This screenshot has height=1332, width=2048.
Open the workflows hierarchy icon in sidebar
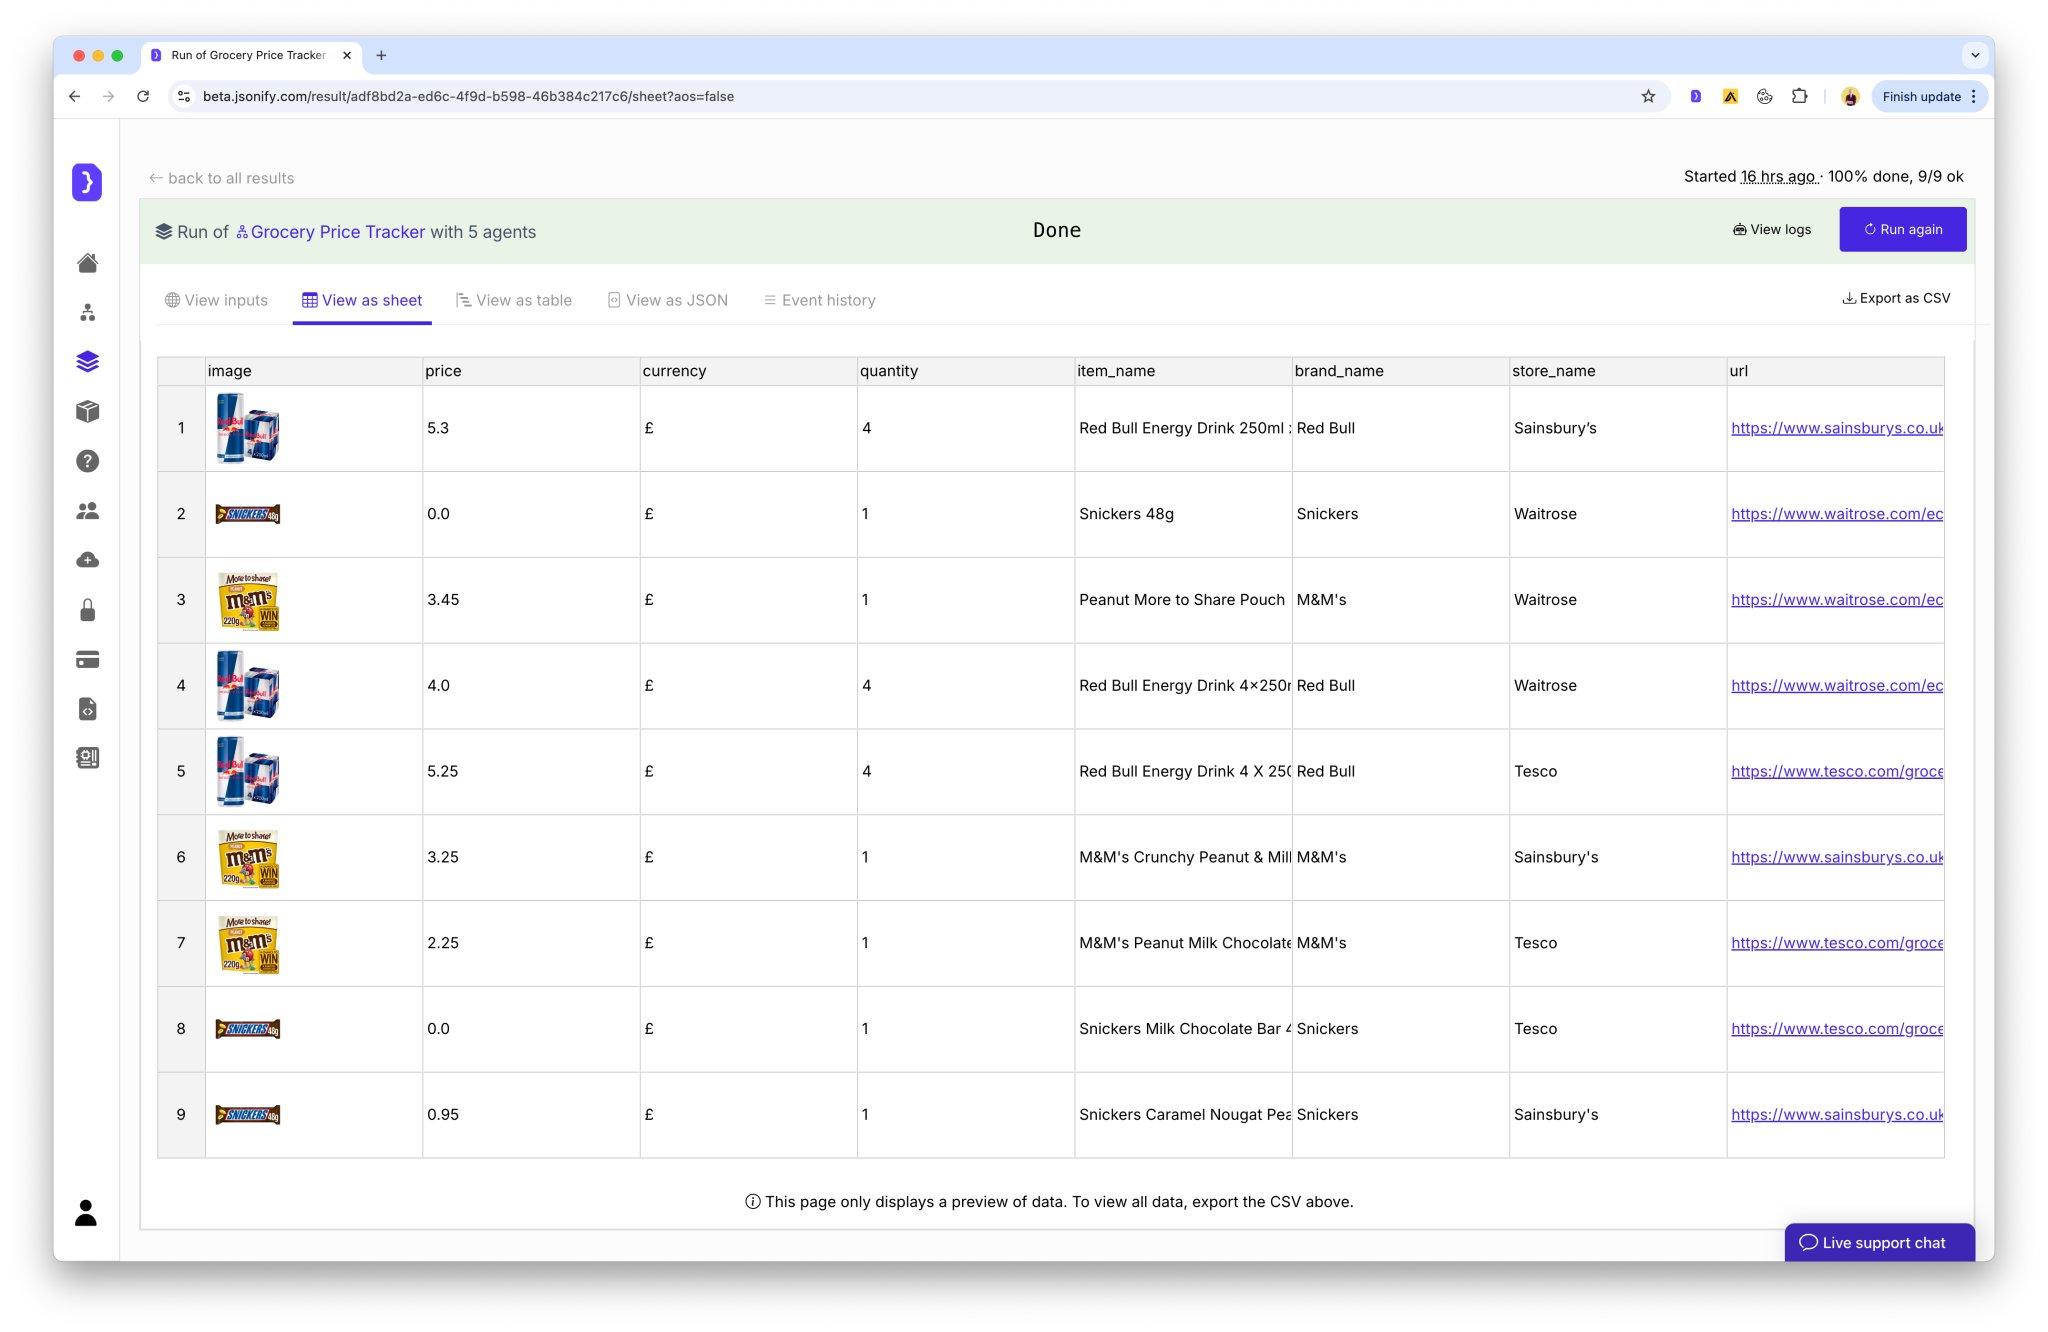[87, 312]
